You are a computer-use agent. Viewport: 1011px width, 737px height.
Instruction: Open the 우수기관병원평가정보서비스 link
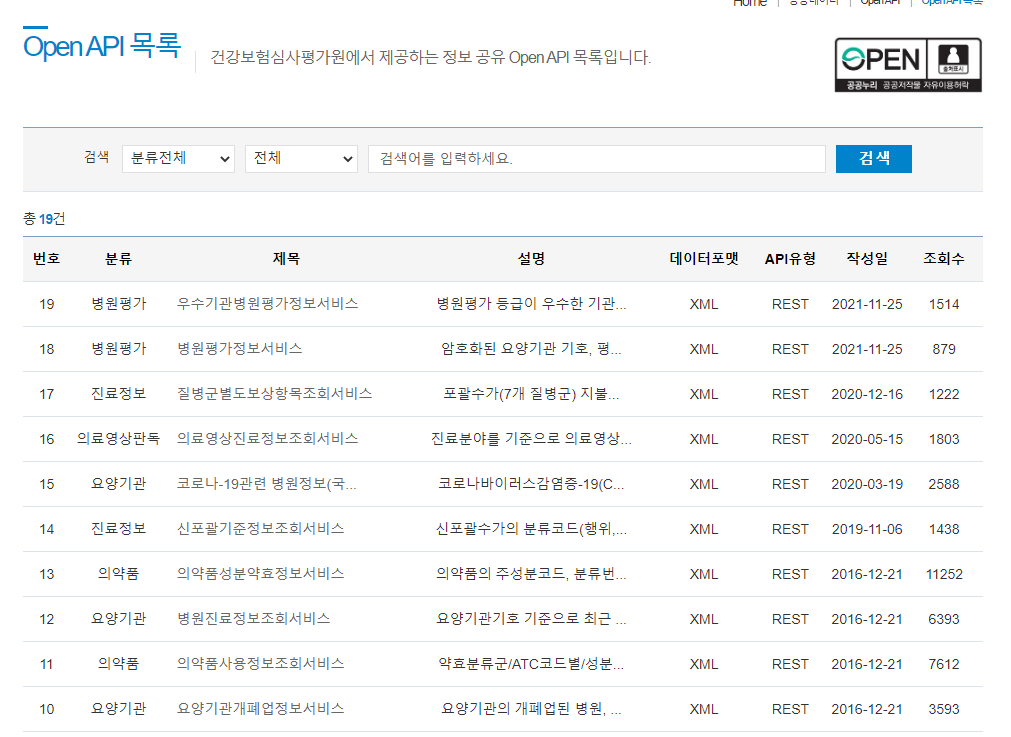coord(268,304)
